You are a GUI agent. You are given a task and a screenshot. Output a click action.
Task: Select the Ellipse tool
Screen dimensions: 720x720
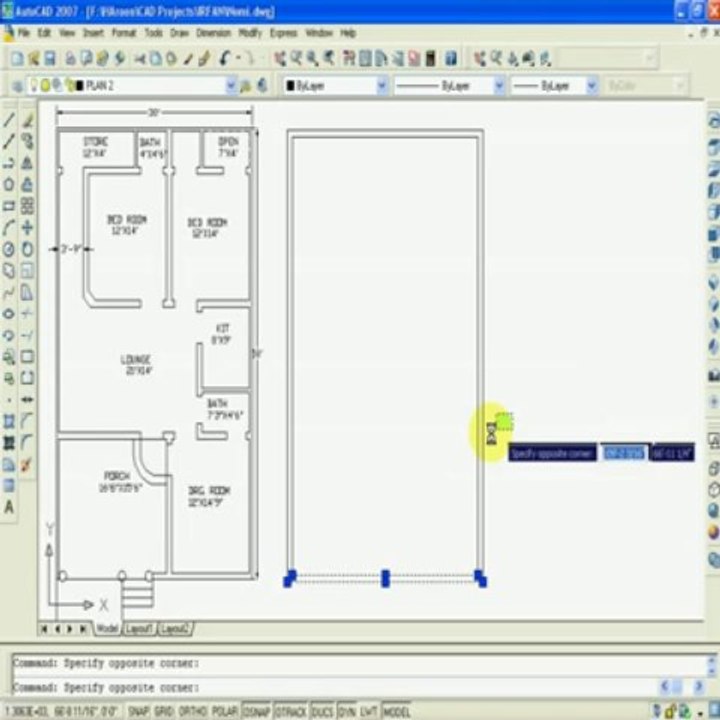click(9, 314)
